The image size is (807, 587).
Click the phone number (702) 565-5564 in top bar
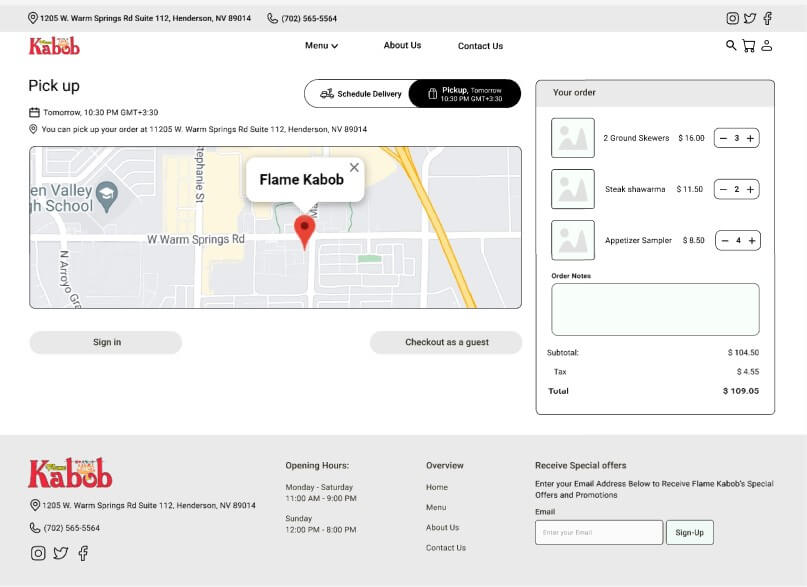tap(309, 19)
